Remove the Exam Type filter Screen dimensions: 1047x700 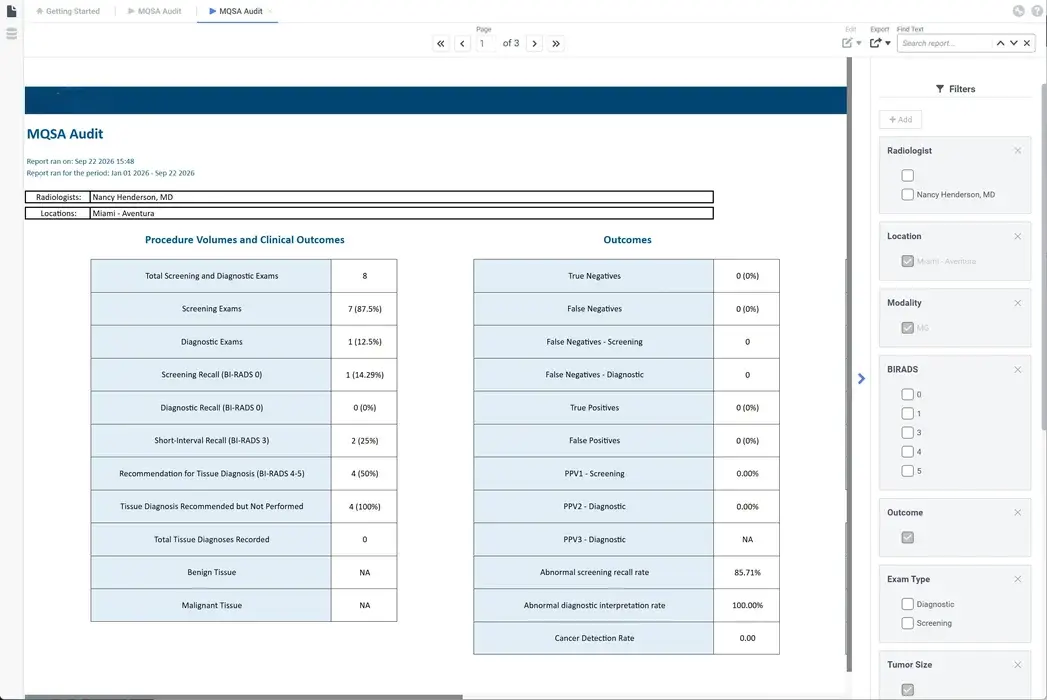1018,579
